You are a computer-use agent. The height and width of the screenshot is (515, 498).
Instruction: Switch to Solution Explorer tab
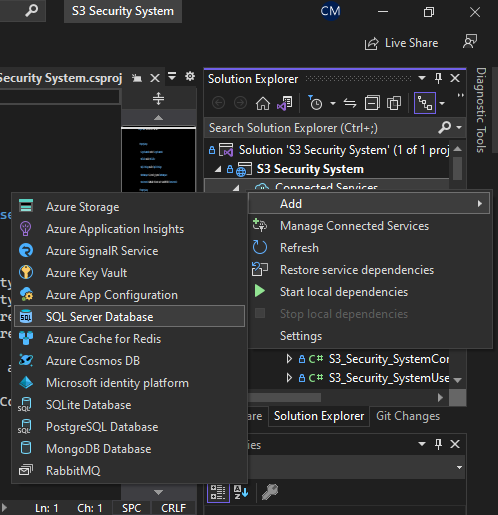pos(319,416)
